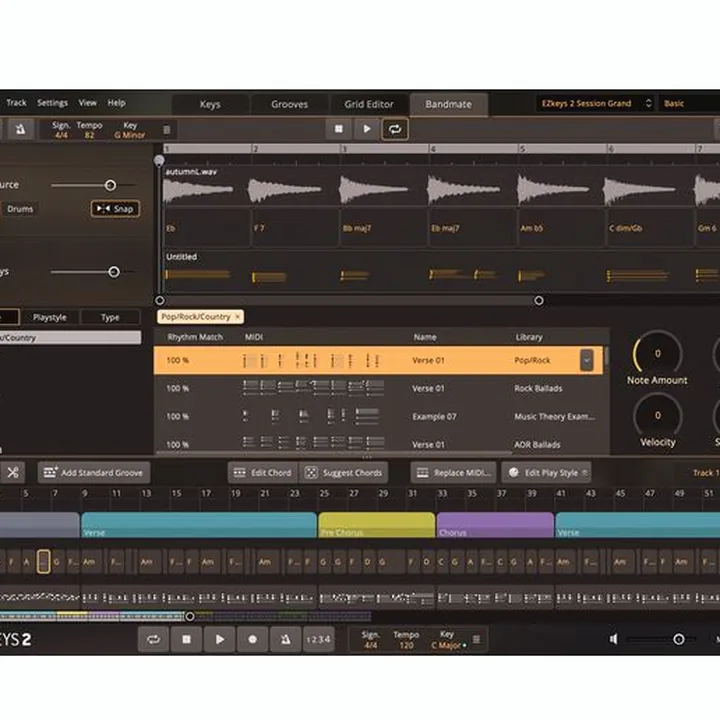The width and height of the screenshot is (720, 720).
Task: Toggle the main transport metronome
Action: click(285, 639)
